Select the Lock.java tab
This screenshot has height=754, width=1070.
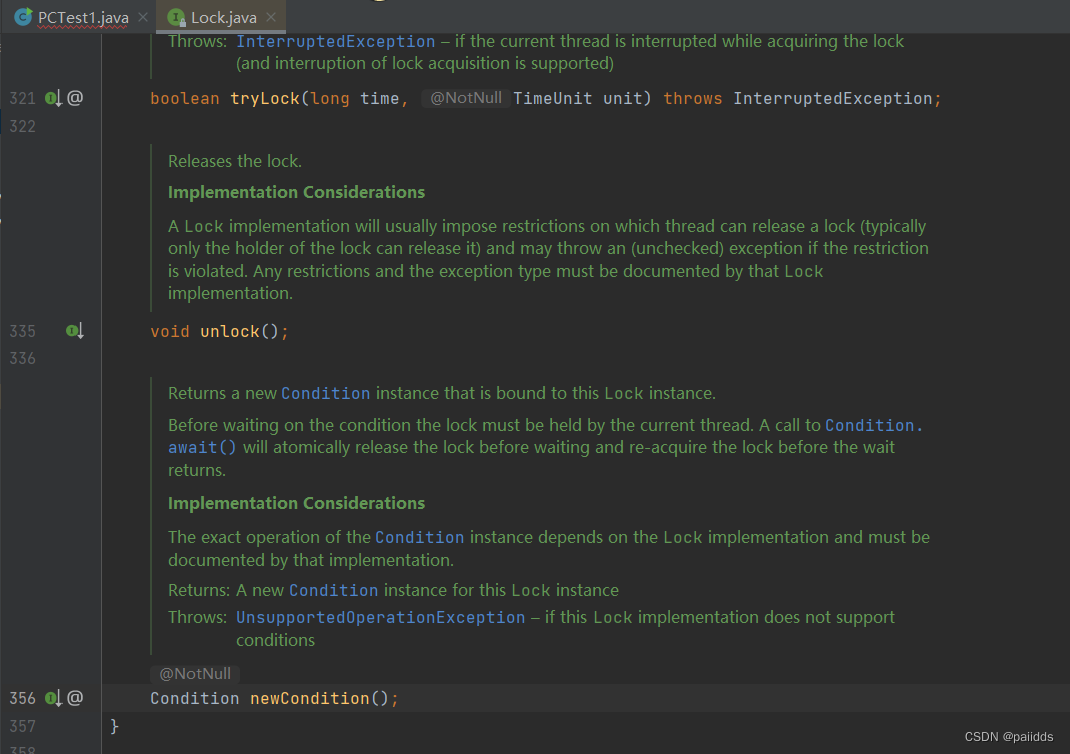click(223, 17)
